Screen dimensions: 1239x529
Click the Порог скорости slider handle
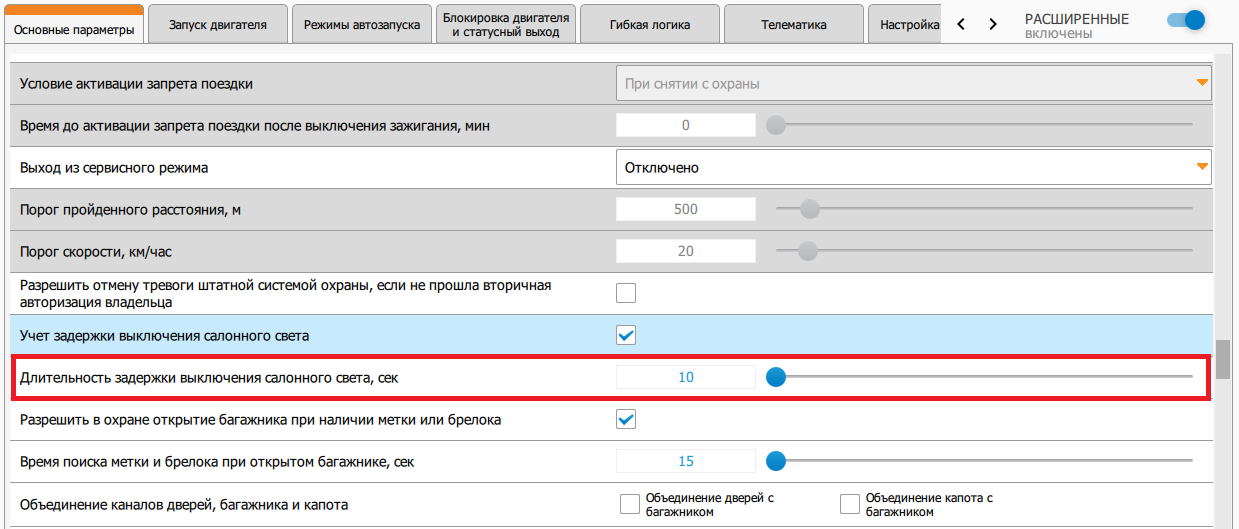tap(810, 251)
